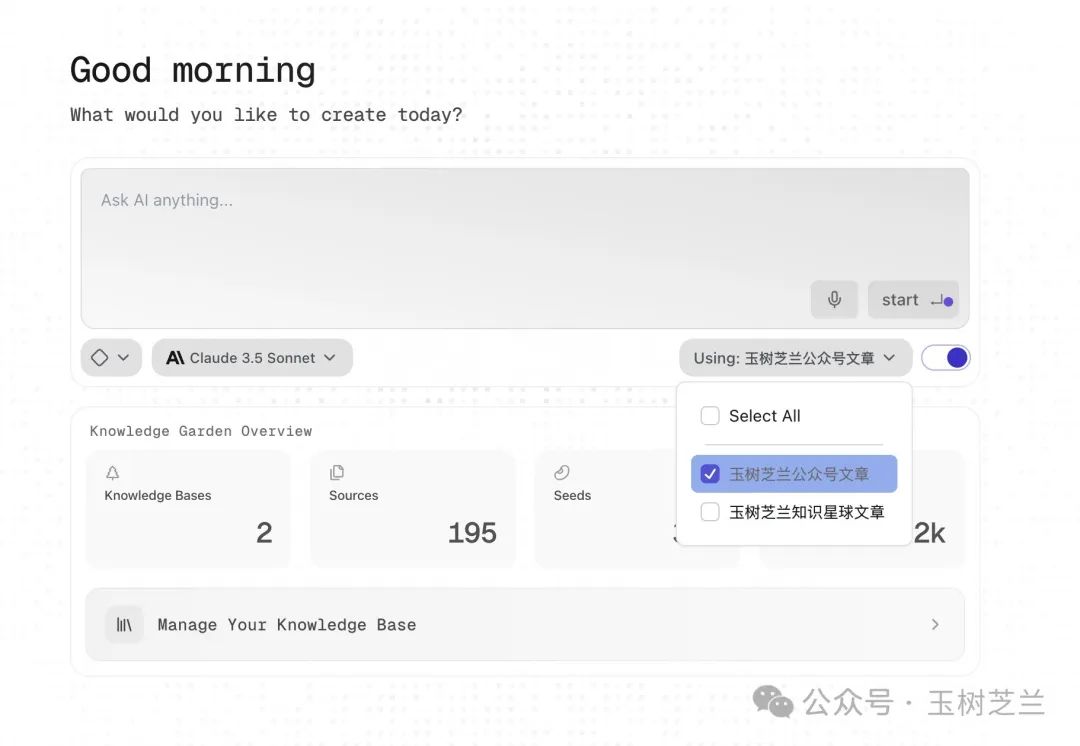Image resolution: width=1080 pixels, height=746 pixels.
Task: Click the Knowledge Bases bell icon
Action: click(112, 473)
